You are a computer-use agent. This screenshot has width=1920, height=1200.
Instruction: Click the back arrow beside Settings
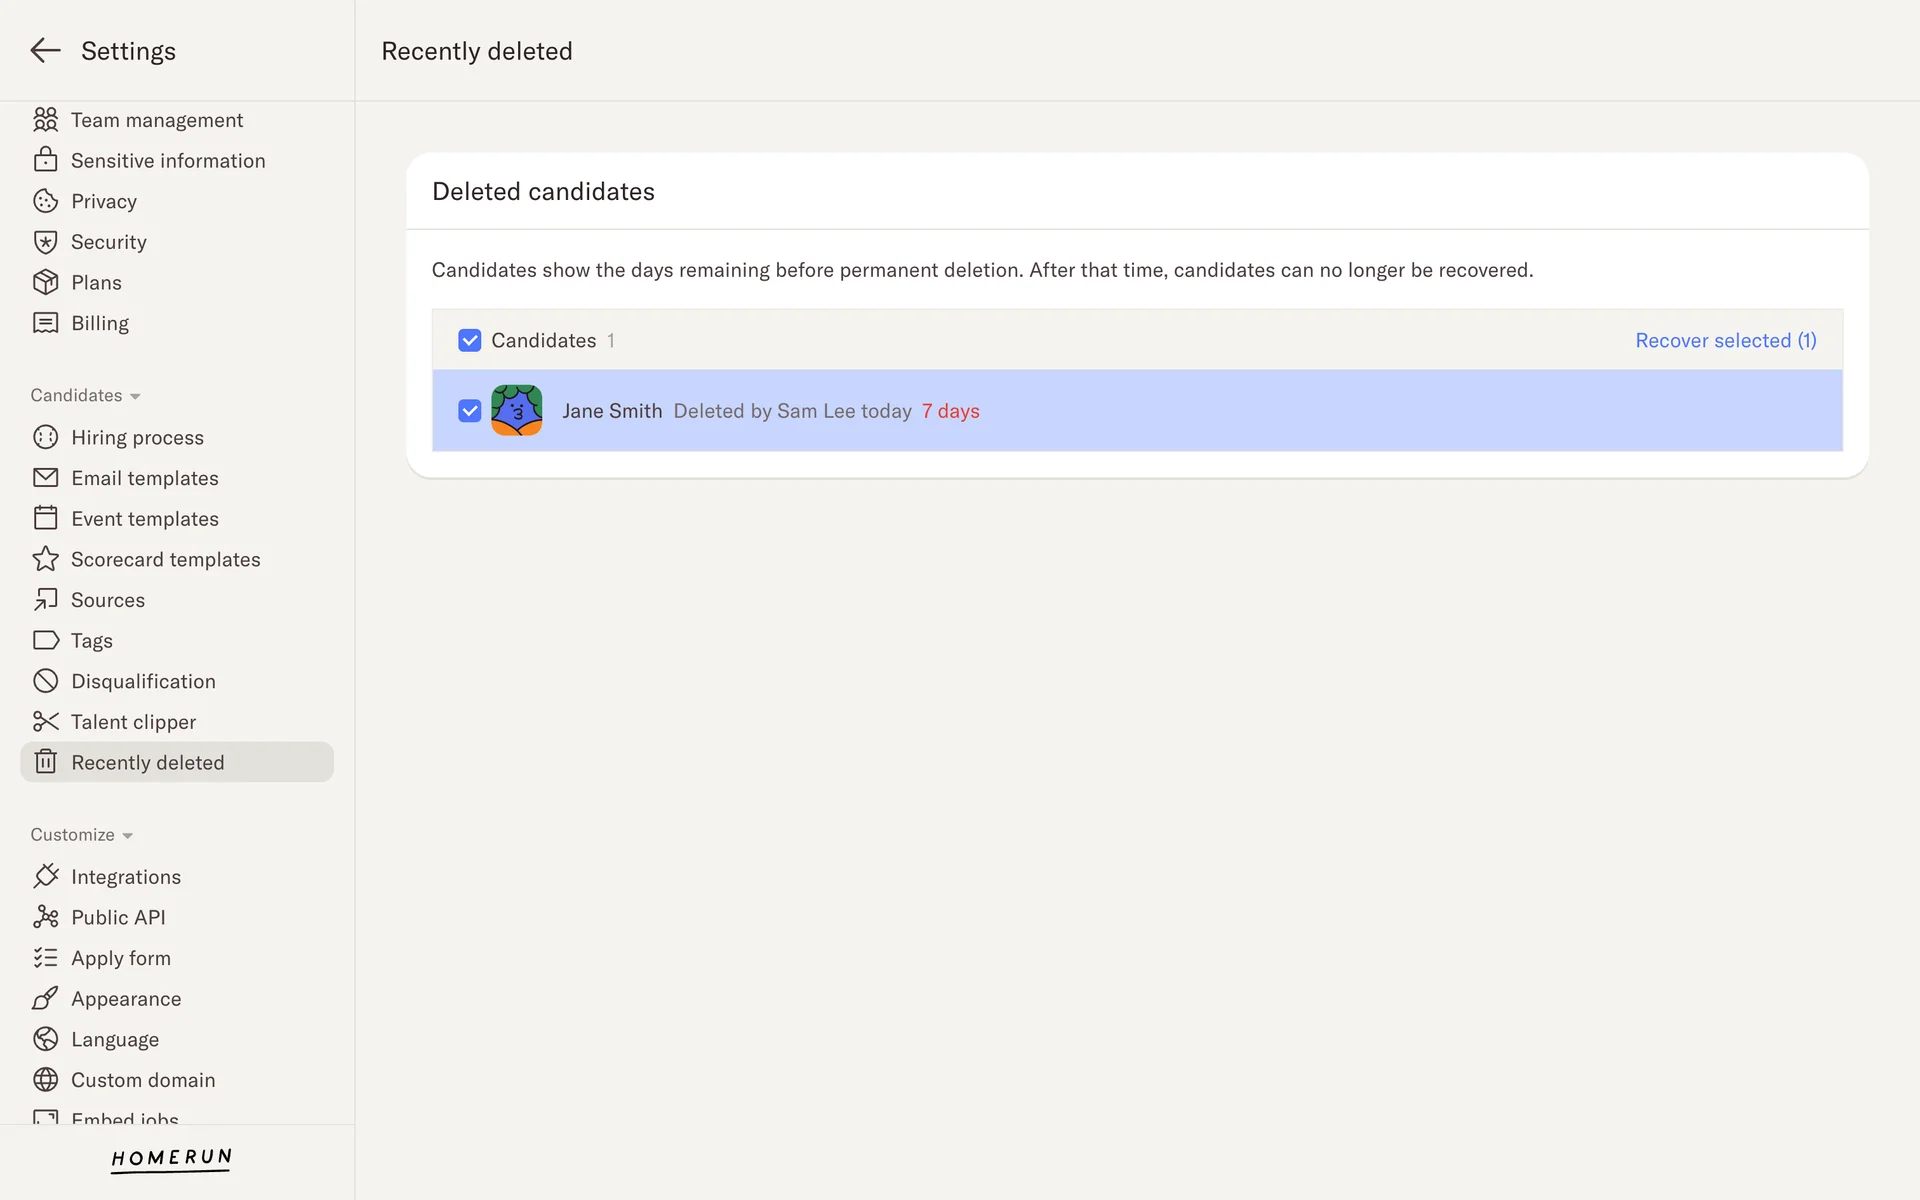pyautogui.click(x=45, y=51)
